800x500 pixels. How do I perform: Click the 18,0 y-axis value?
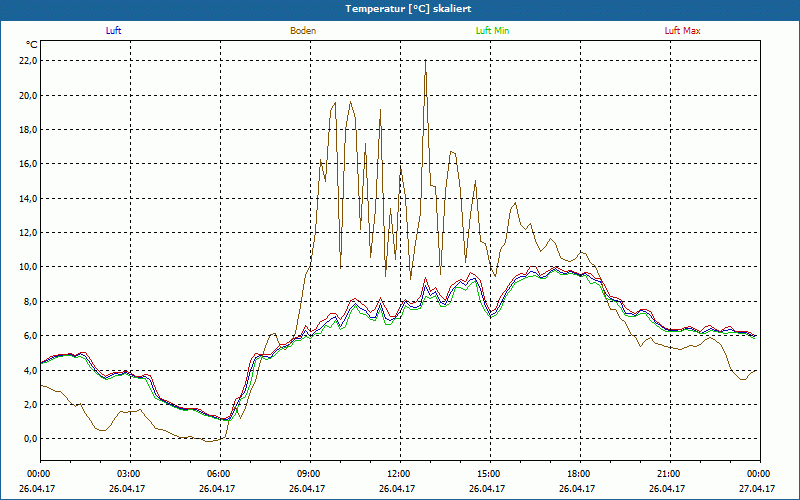click(x=29, y=130)
